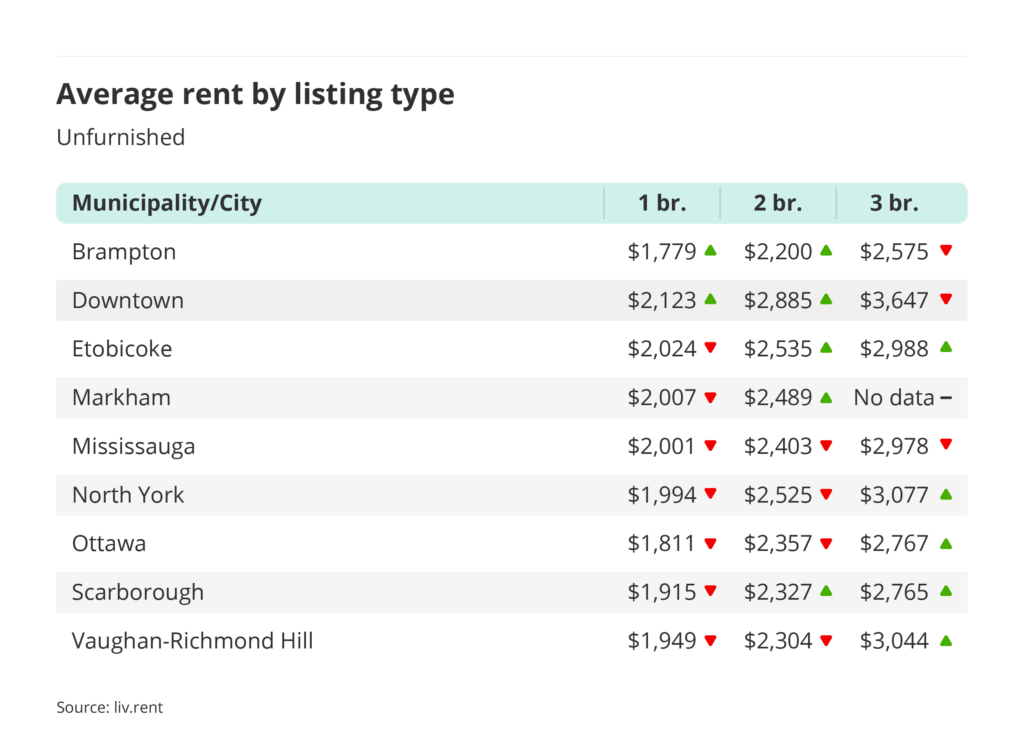Click the Municipality/City column header
The width and height of the screenshot is (1024, 741).
[x=167, y=203]
